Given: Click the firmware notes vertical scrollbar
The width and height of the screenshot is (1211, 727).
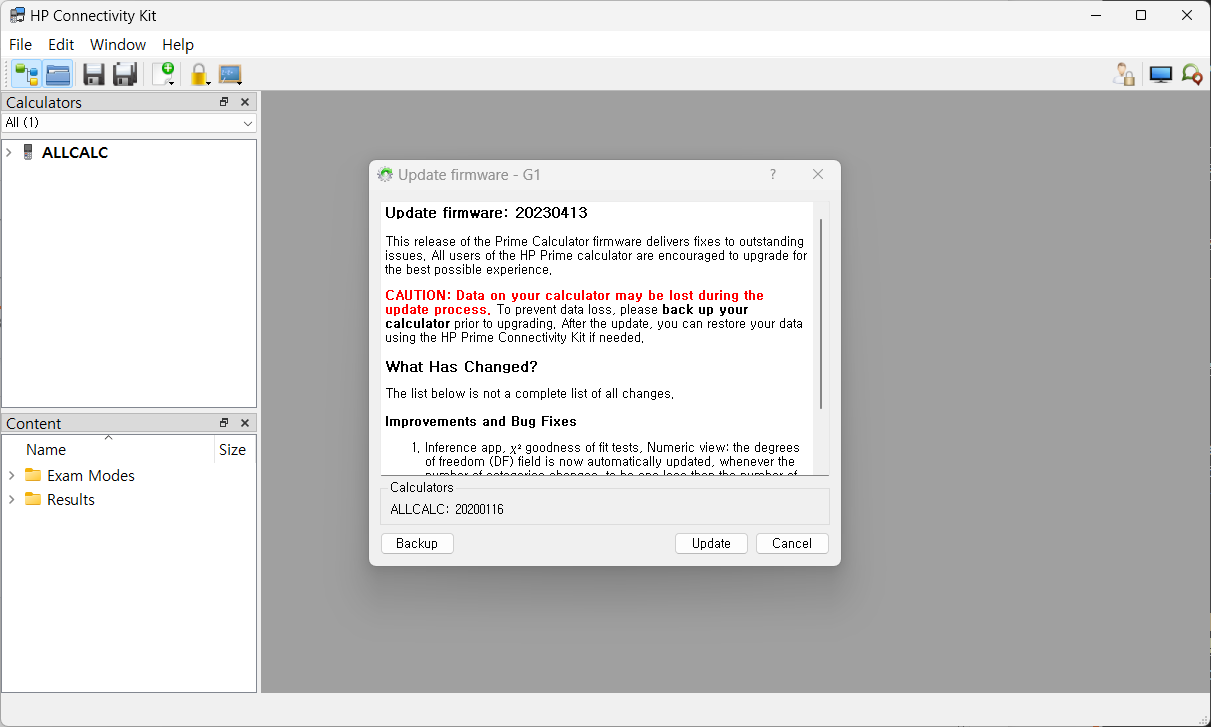Looking at the screenshot, I should click(x=821, y=314).
